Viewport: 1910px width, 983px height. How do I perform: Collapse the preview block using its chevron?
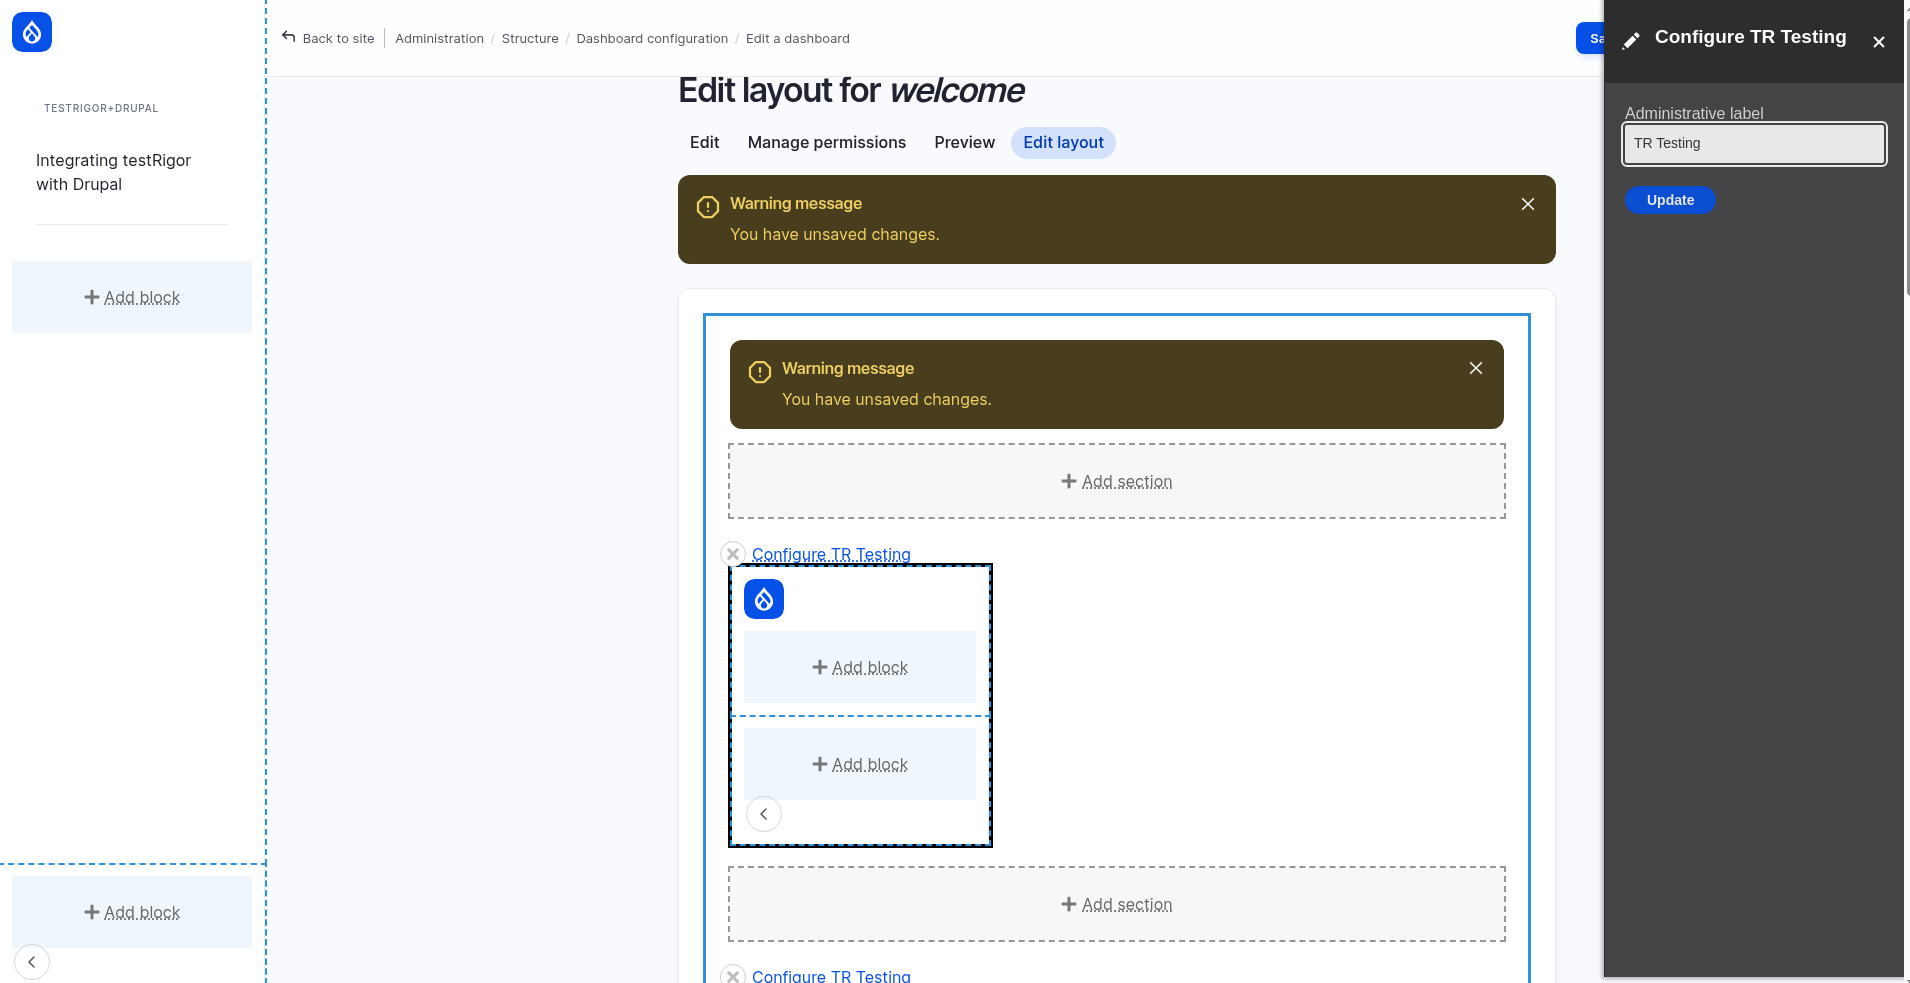tap(764, 814)
